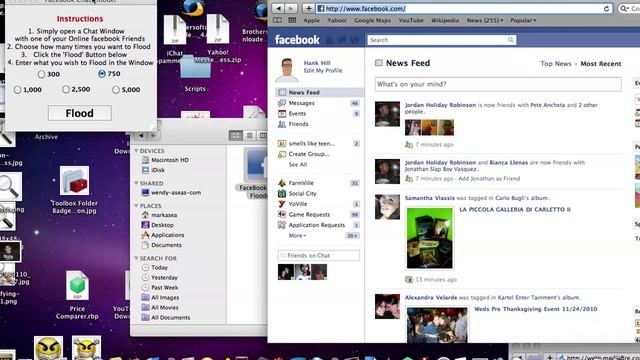640x360 pixels.
Task: Open Weds Pre Thanksgiving Event album link
Action: coord(535,309)
